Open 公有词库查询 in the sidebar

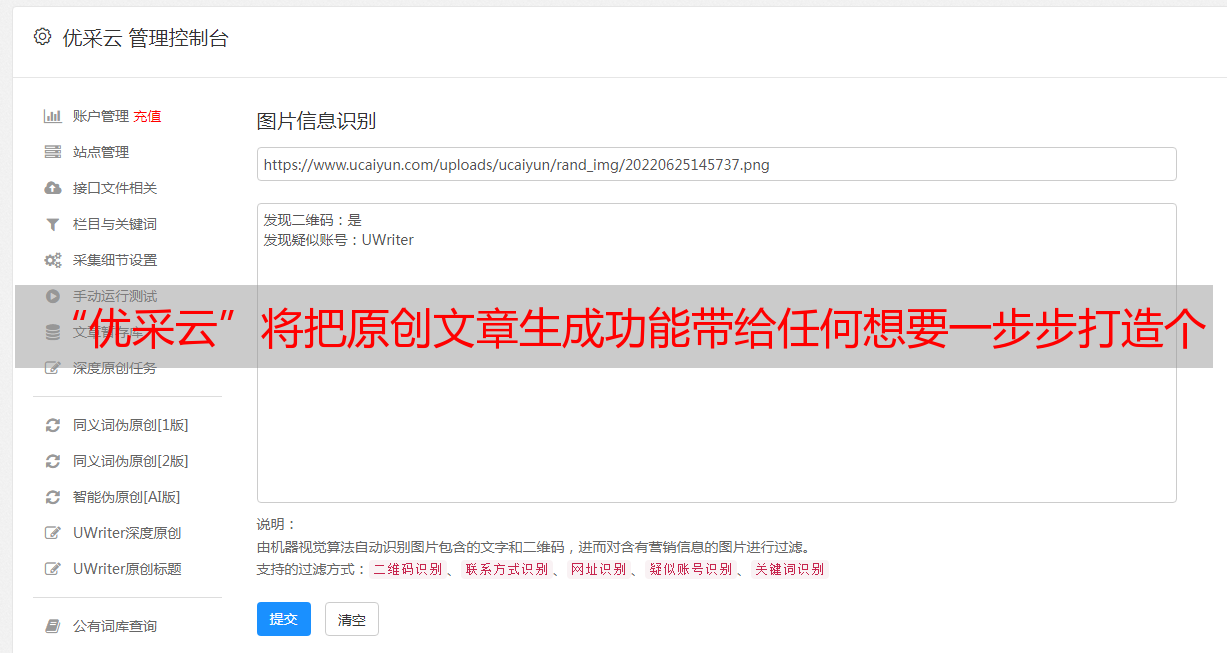(x=115, y=626)
